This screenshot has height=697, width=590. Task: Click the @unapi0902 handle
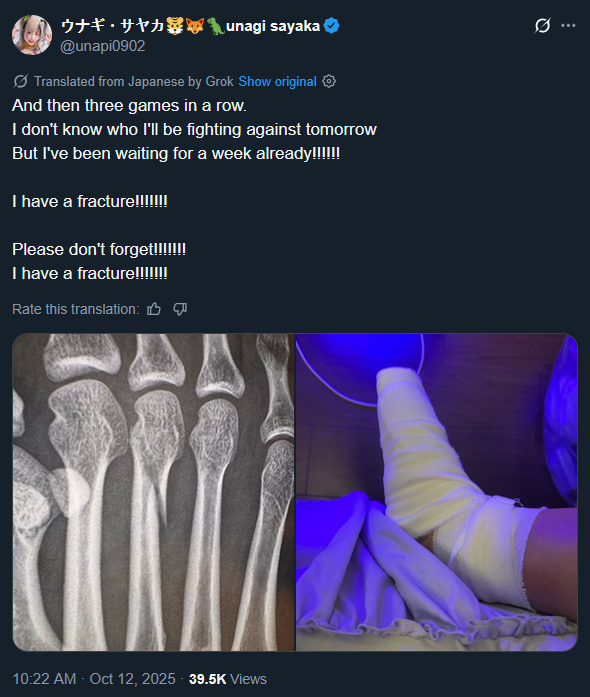(103, 46)
